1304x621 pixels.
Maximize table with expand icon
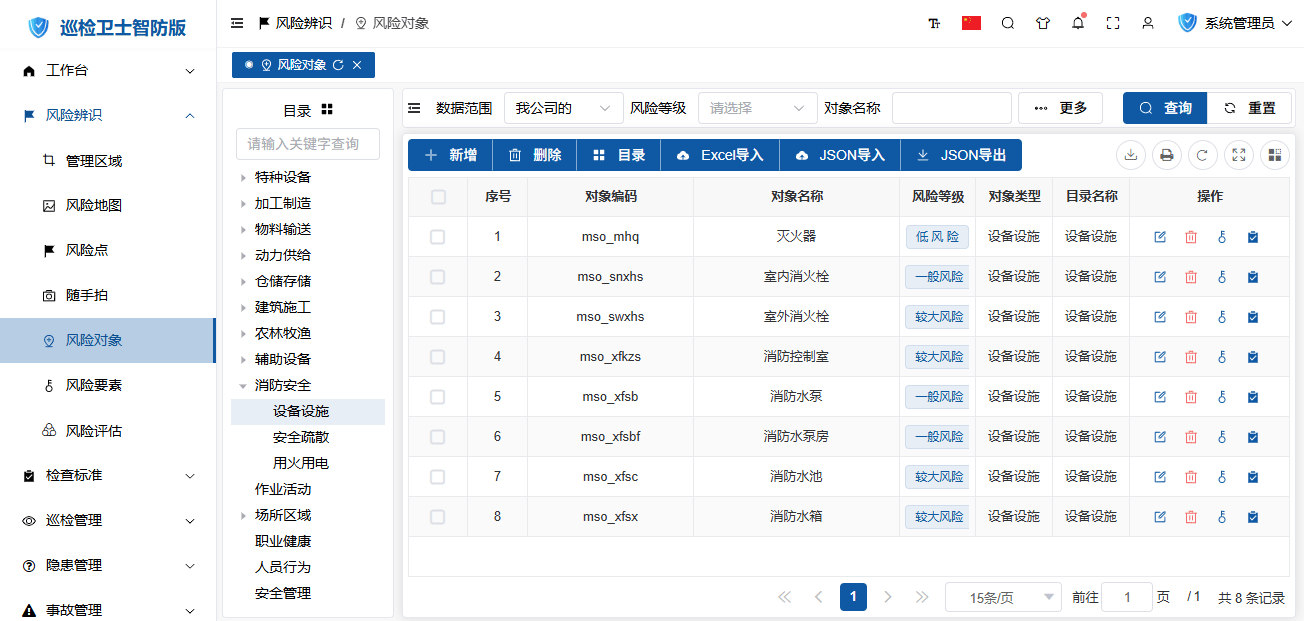pos(1239,155)
